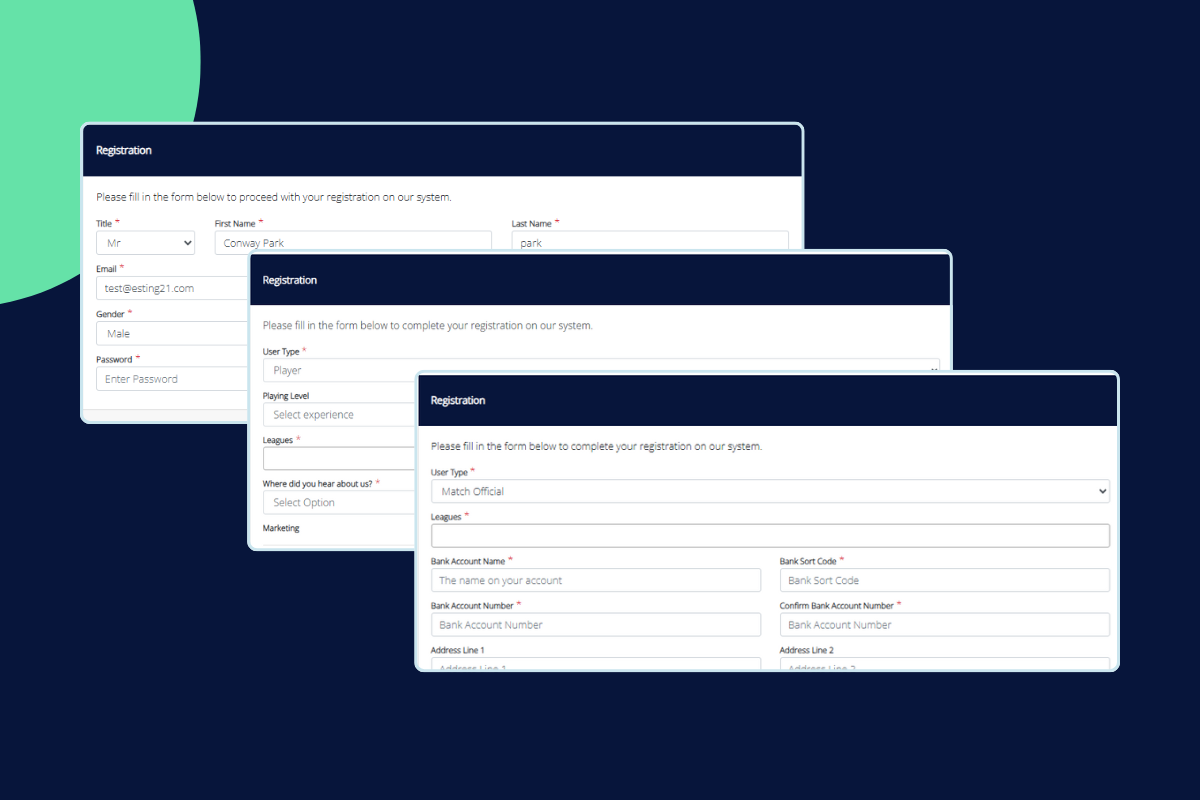Image resolution: width=1200 pixels, height=800 pixels.
Task: Open the Title dropdown showing Mr
Action: 145,243
